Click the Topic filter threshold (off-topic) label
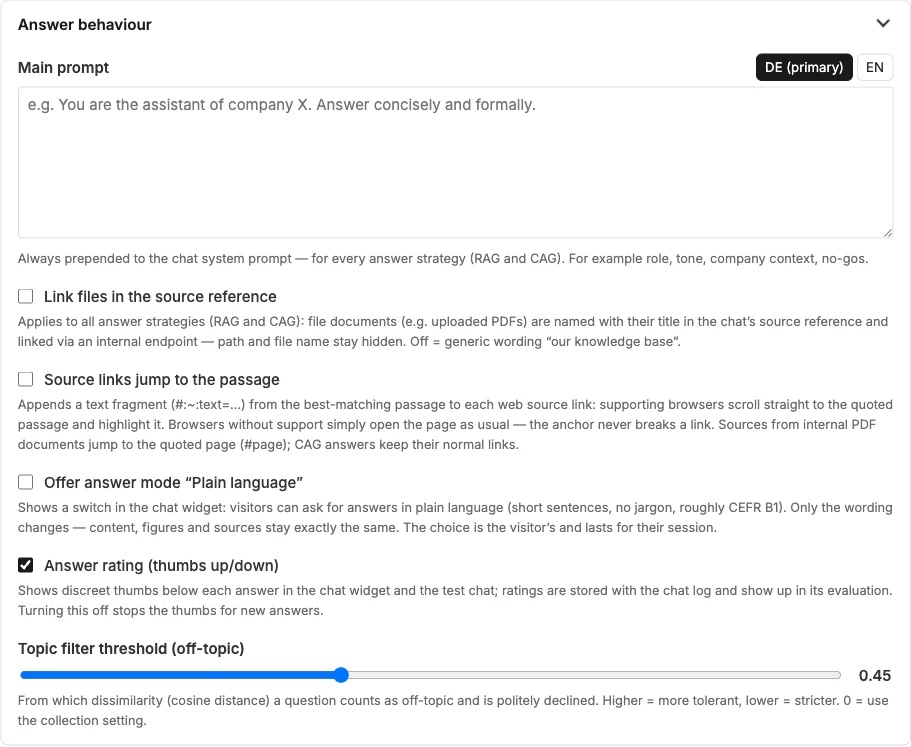This screenshot has width=911, height=747. tap(131, 648)
